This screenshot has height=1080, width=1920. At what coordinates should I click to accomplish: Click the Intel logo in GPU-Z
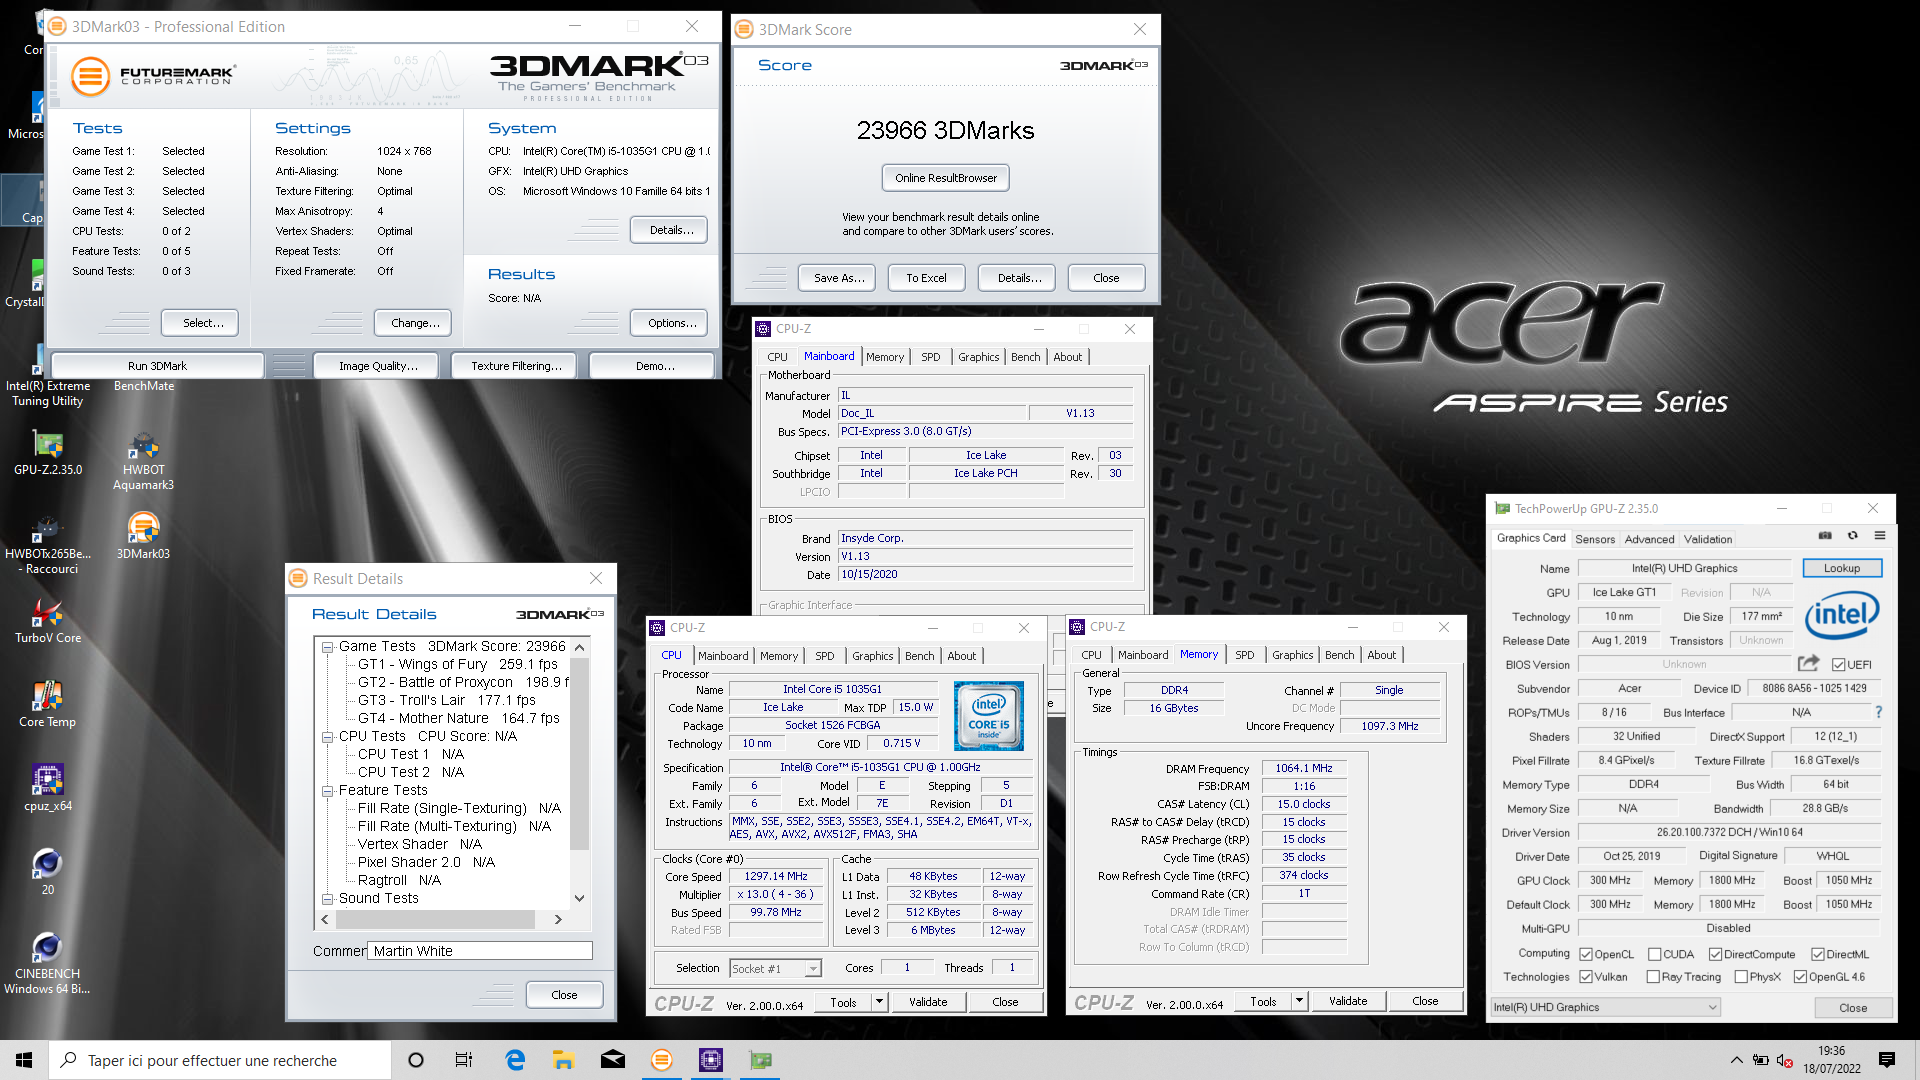tap(1842, 616)
